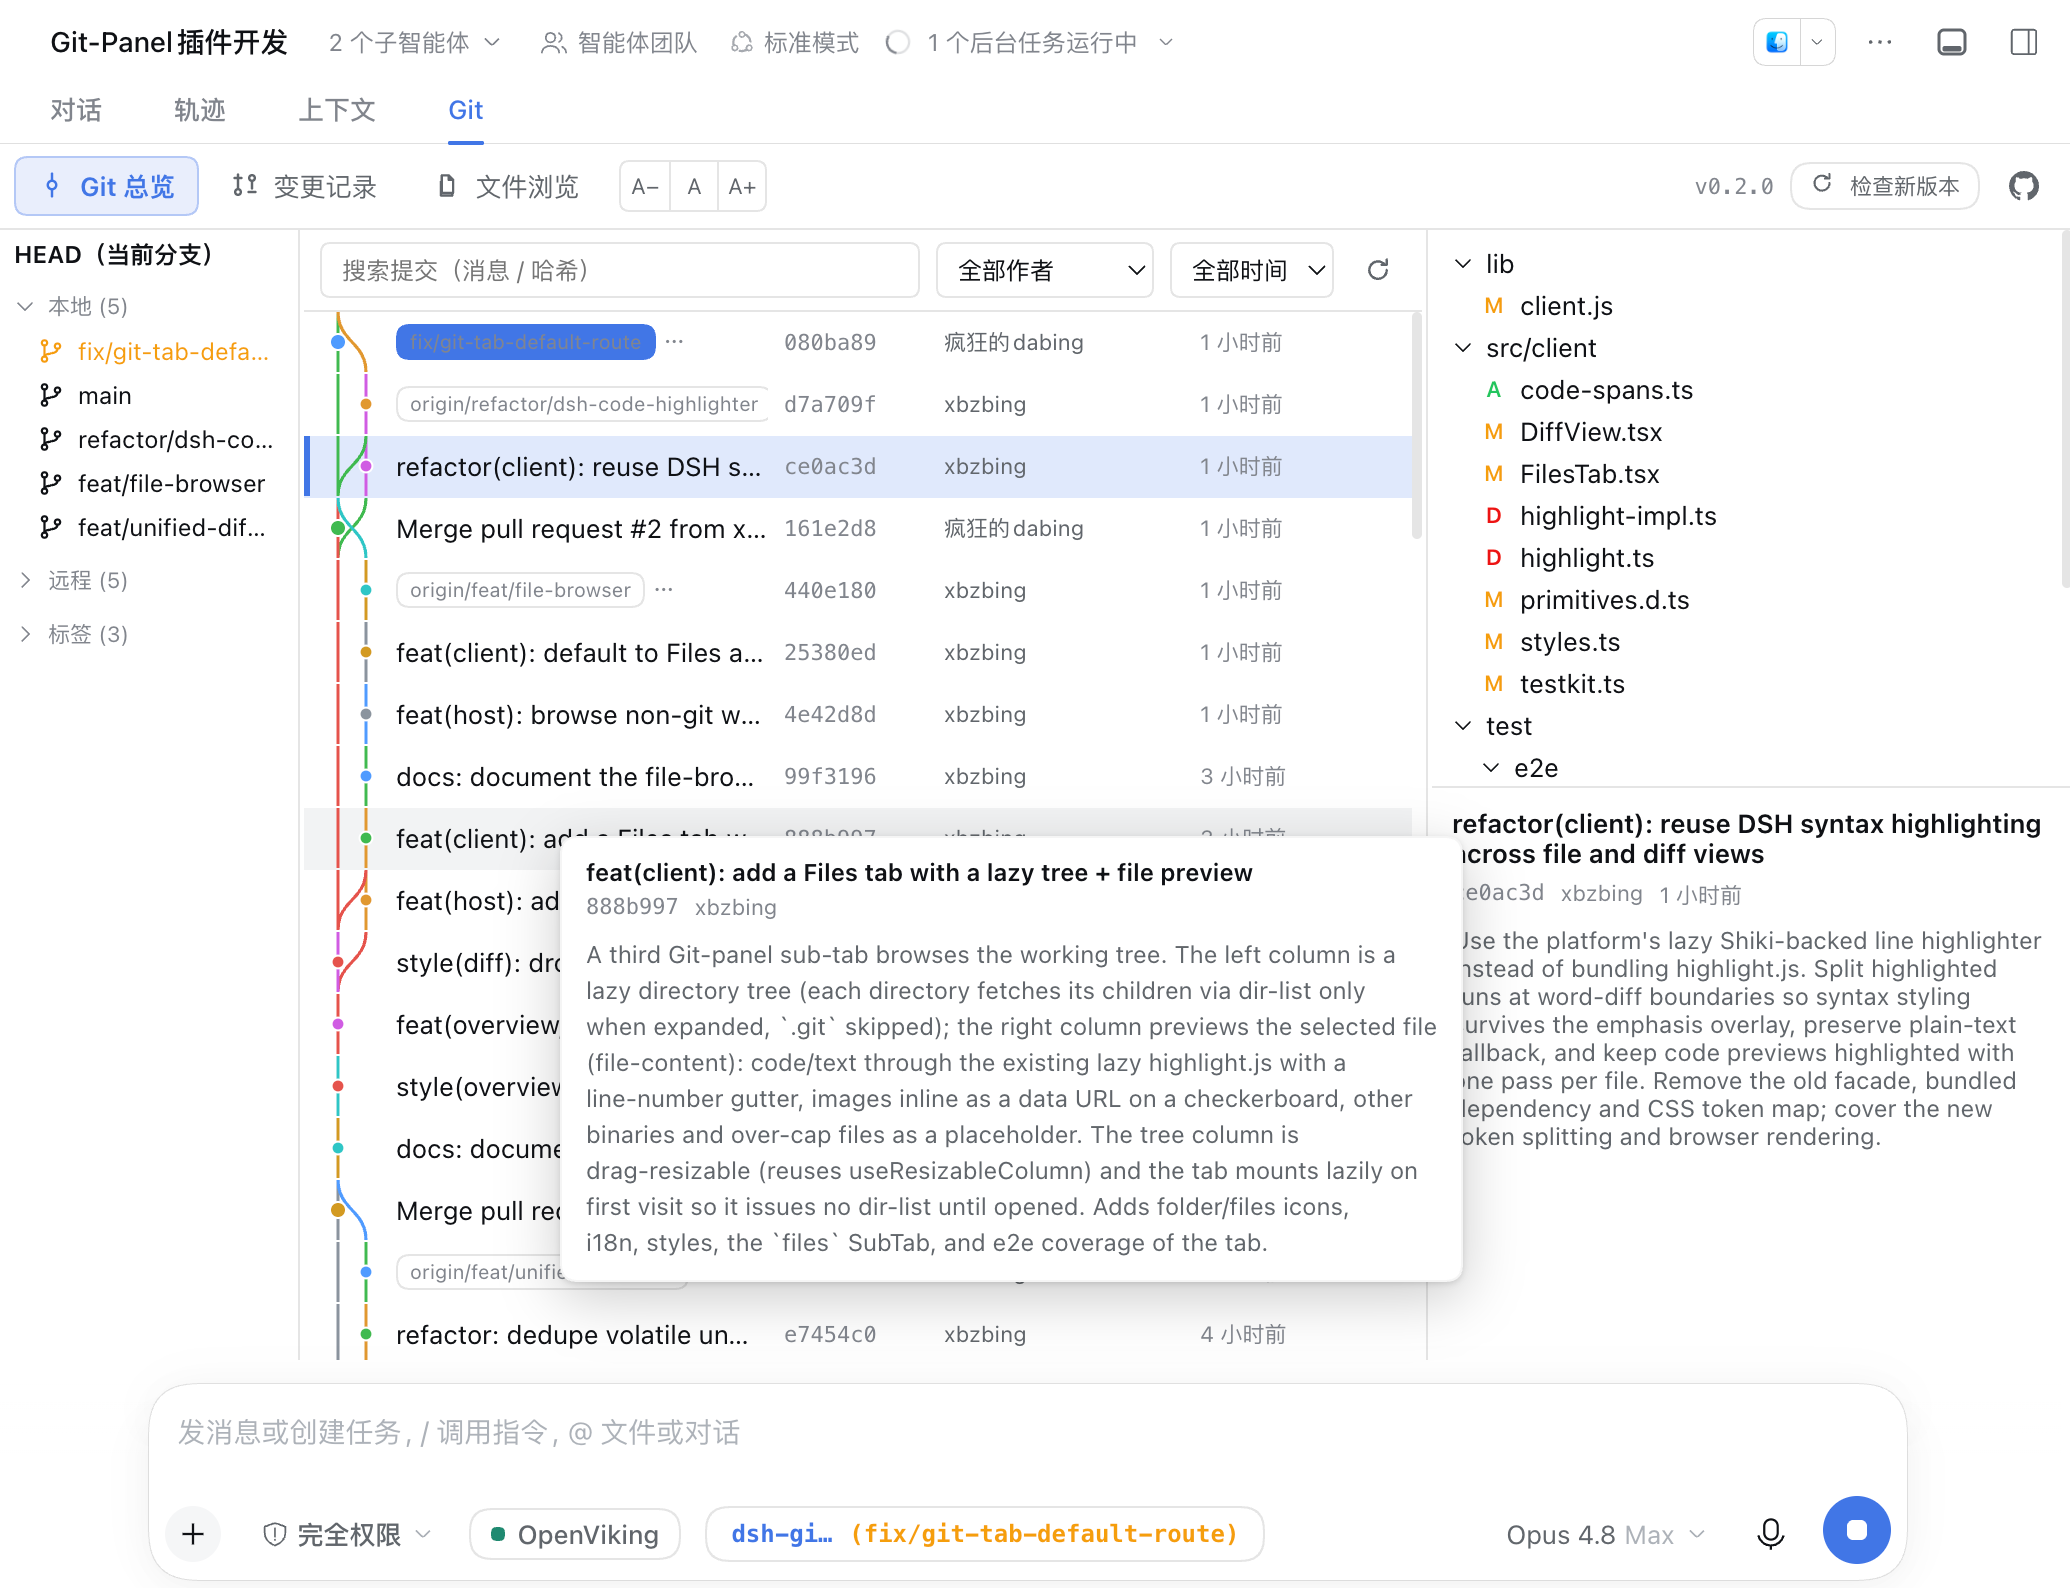Switch to the 轨迹 tab
This screenshot has height=1588, width=2070.
(199, 110)
